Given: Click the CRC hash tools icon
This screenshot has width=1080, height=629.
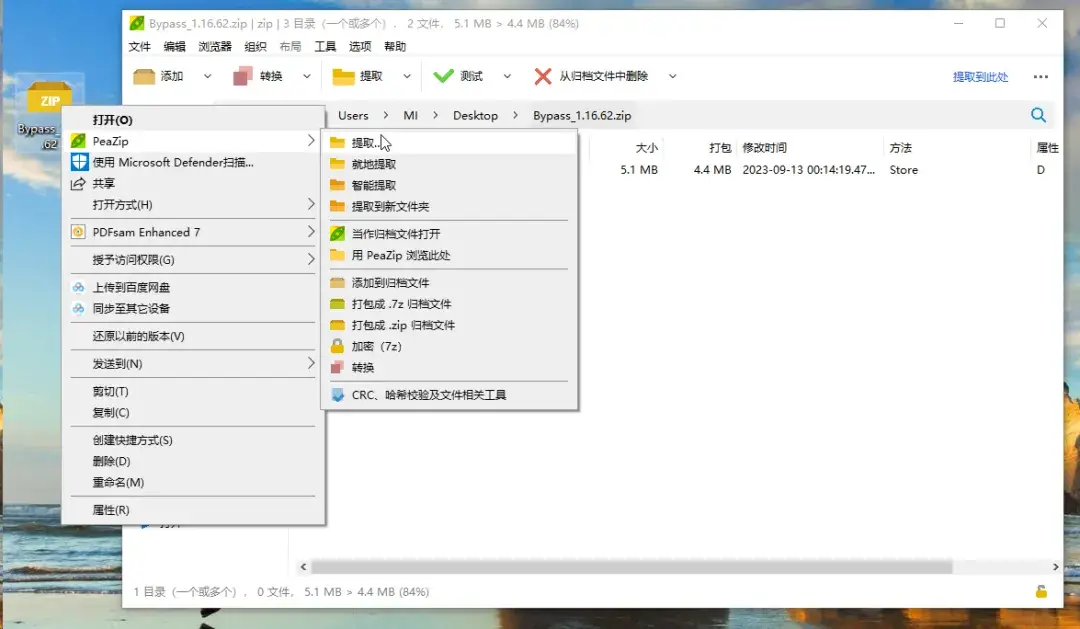Looking at the screenshot, I should click(338, 395).
